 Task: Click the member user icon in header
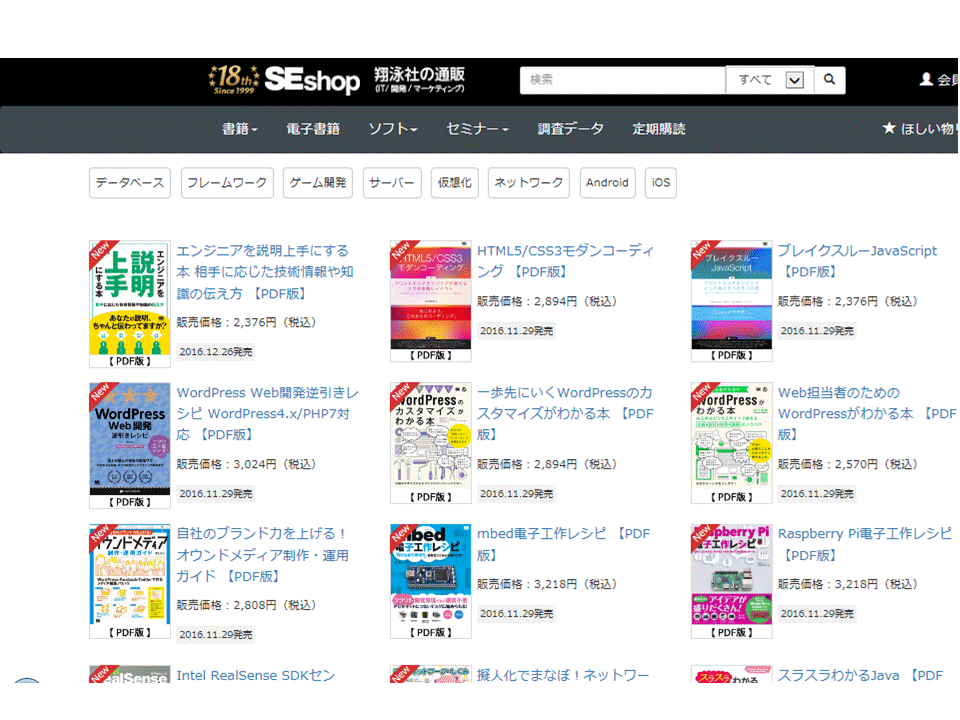click(x=926, y=79)
